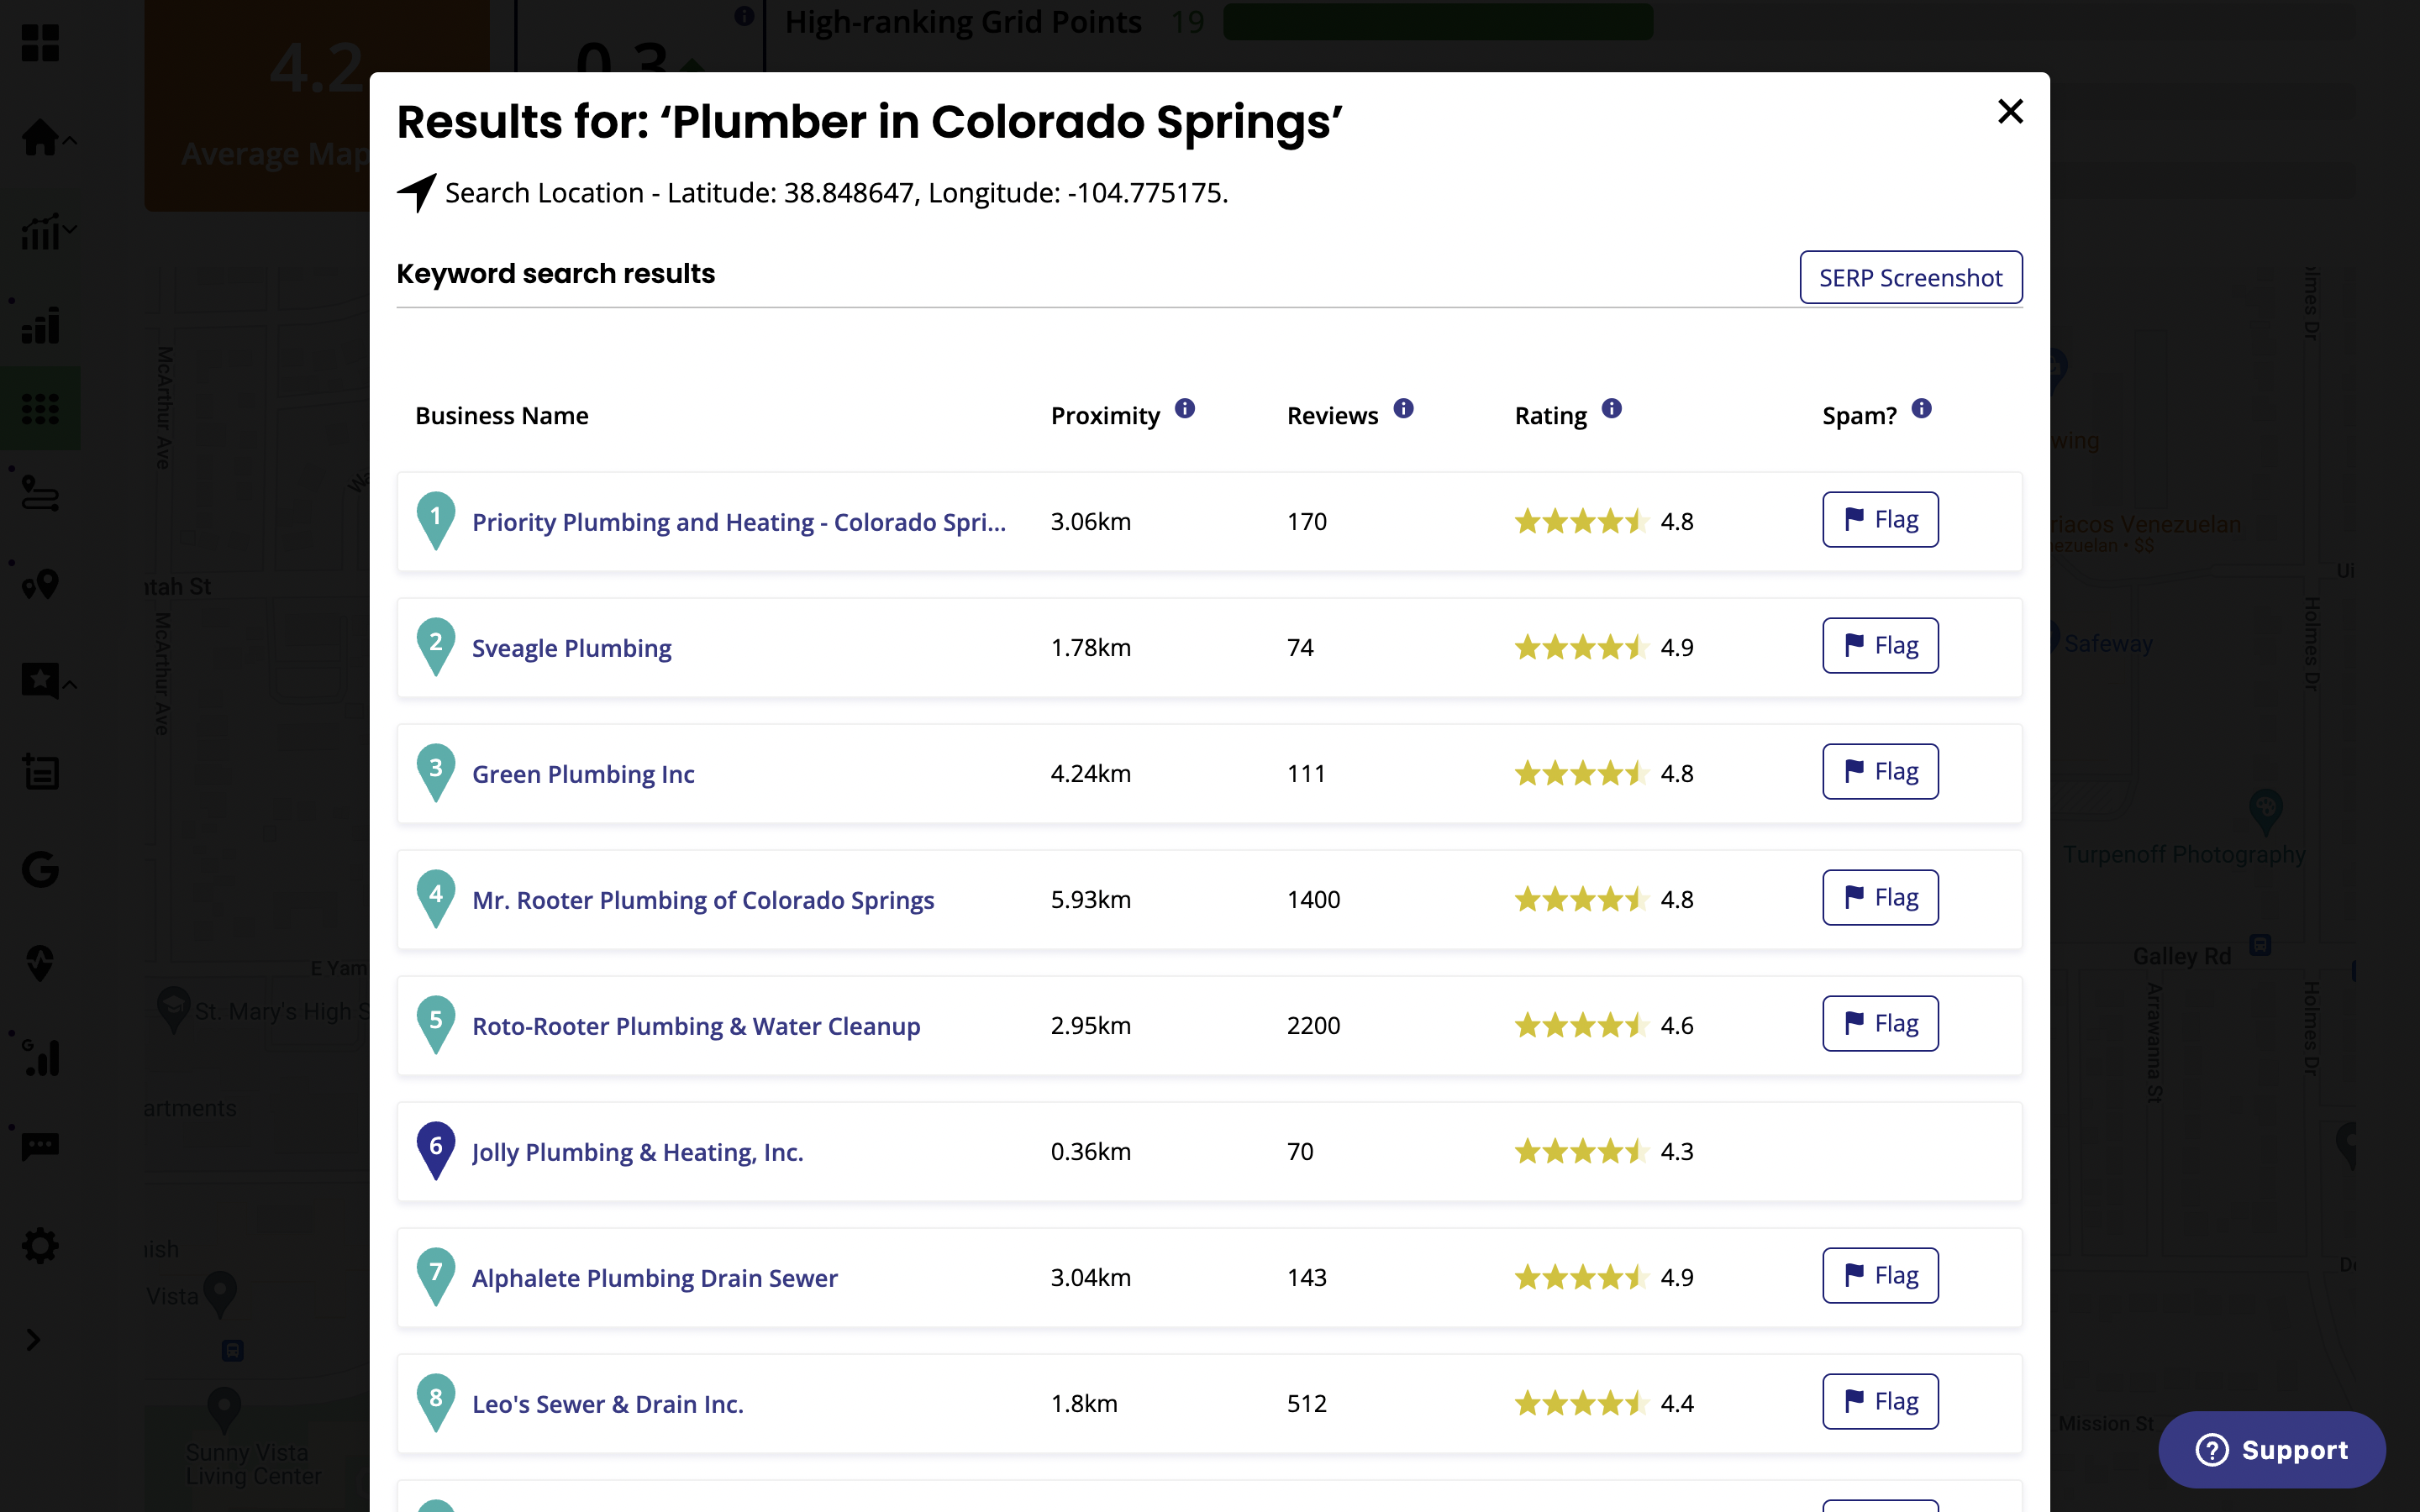2420x1512 pixels.
Task: Flag Roto-Rooter Plumbing & Water Cleanup
Action: tap(1880, 1024)
